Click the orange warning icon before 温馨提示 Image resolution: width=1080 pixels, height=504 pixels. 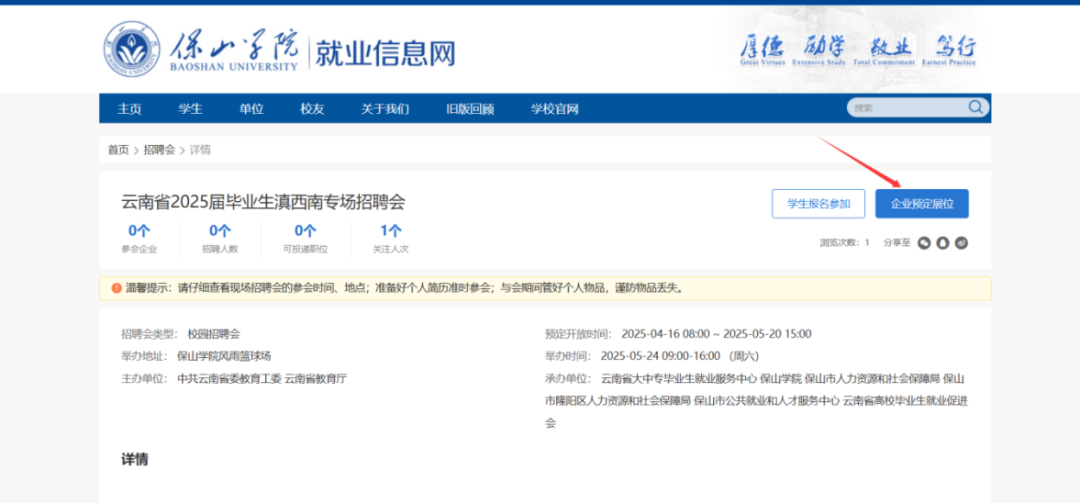point(116,288)
